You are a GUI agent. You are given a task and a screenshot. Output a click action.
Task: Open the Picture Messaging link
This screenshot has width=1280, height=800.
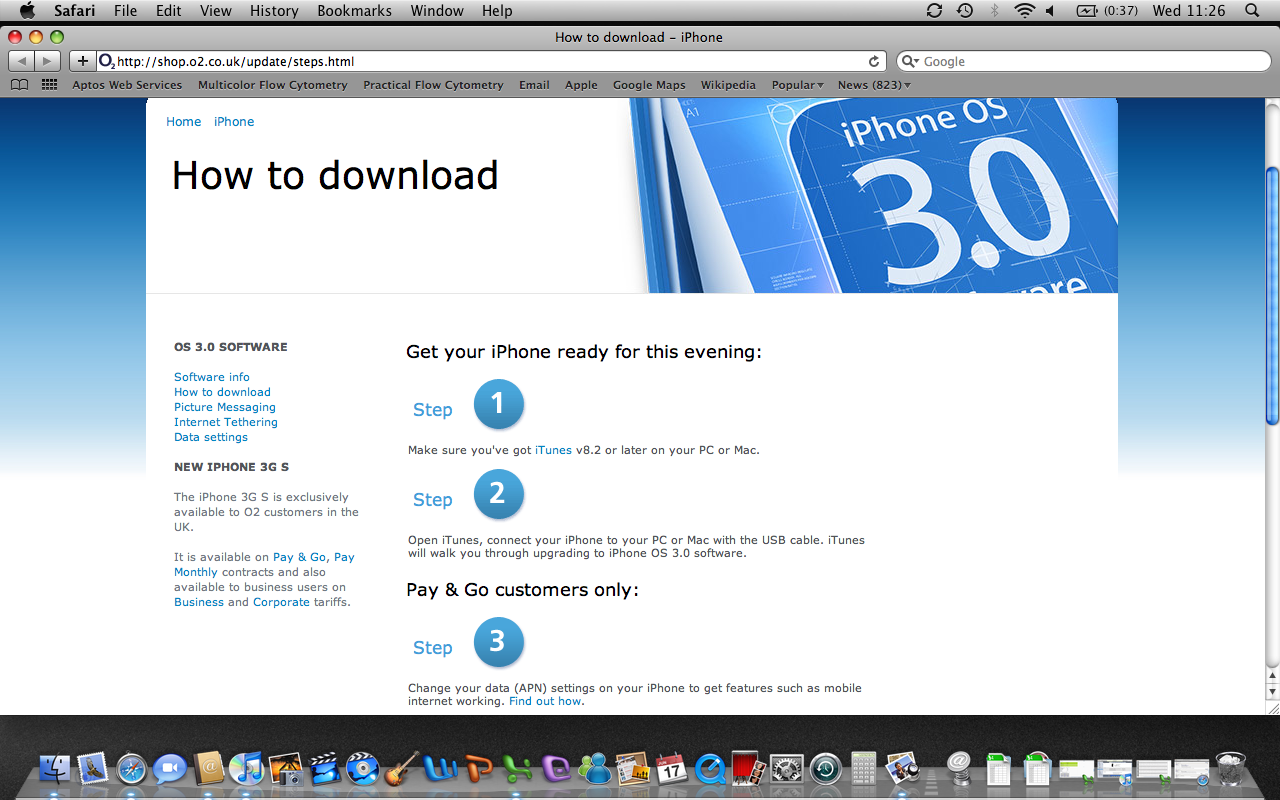225,407
